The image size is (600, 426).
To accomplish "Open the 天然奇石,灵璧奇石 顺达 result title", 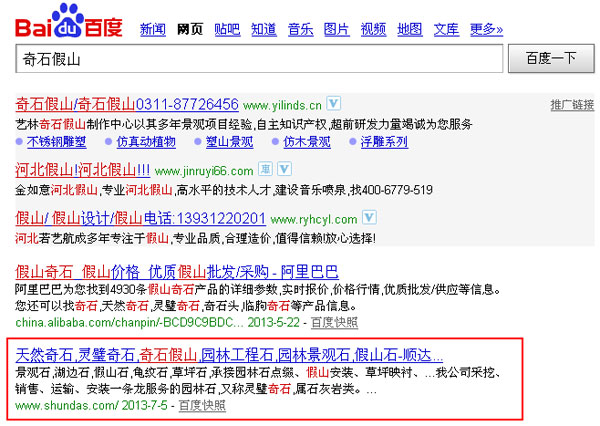I will [x=229, y=355].
